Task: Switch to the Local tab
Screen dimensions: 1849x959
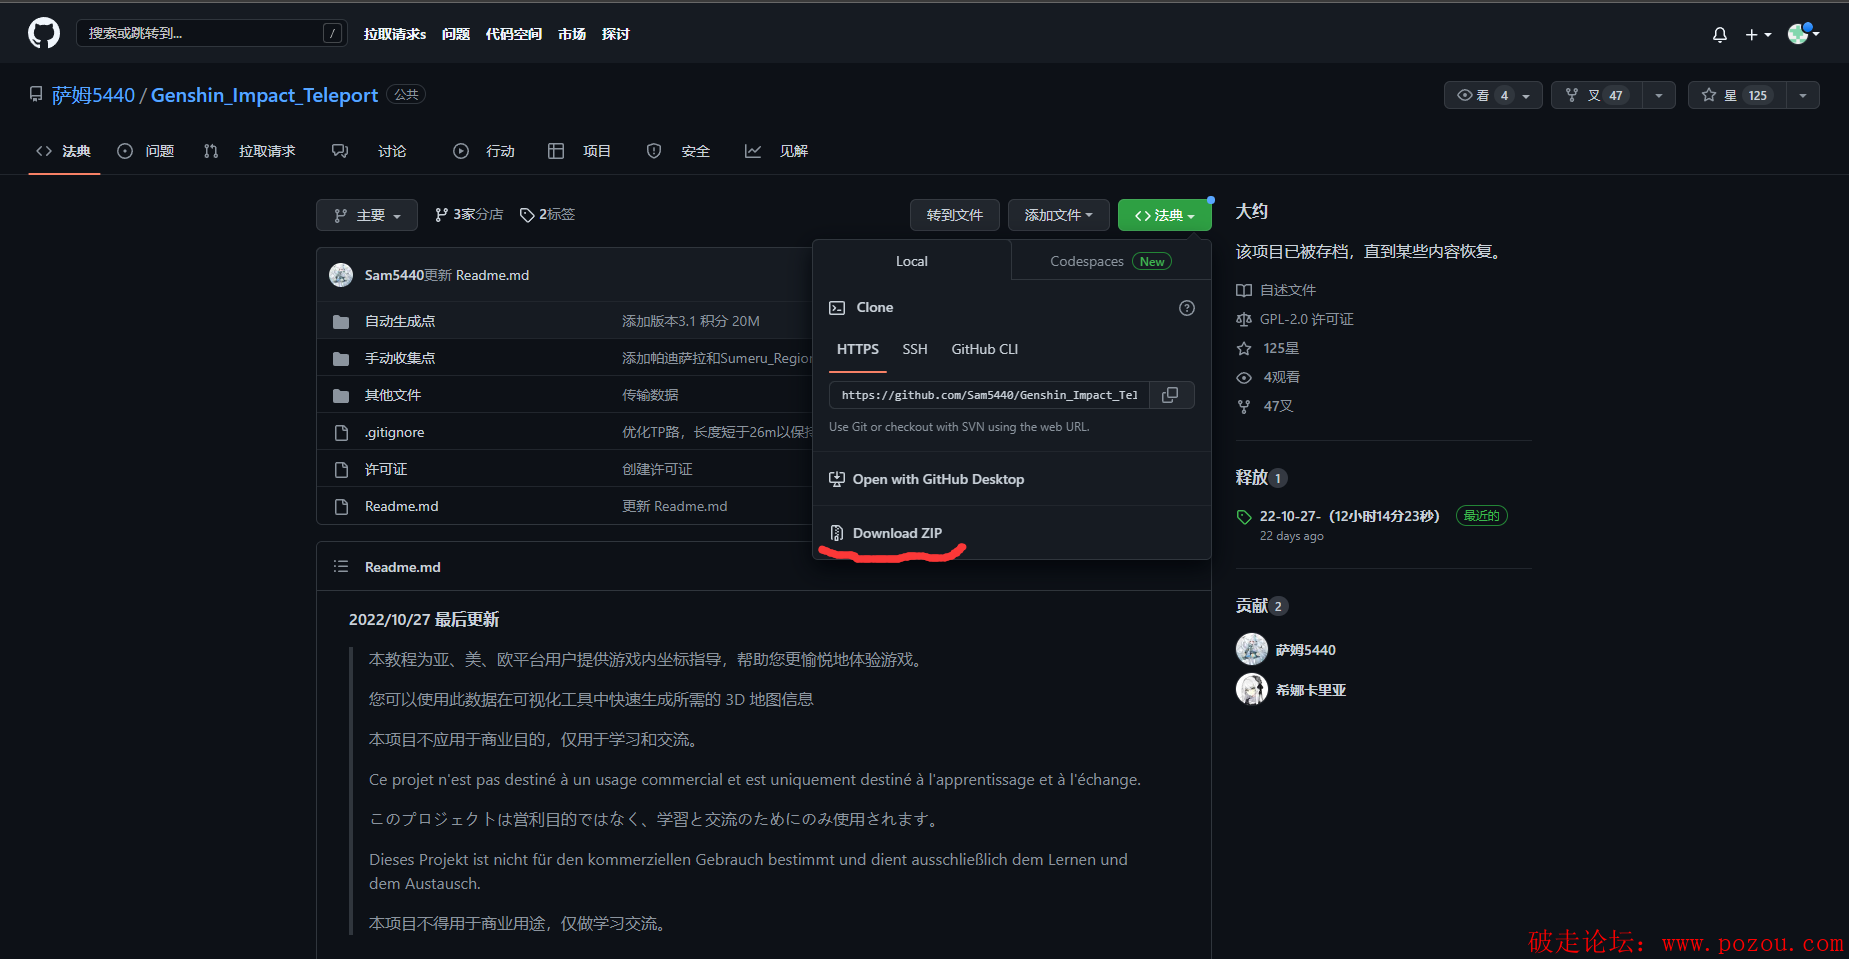Action: pos(912,261)
